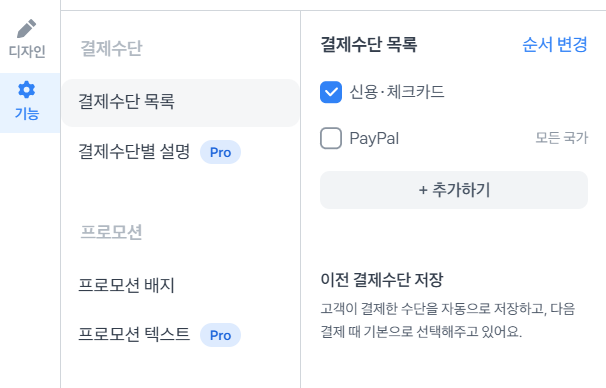Click the 프로모션 section header
The image size is (606, 388).
click(x=111, y=232)
